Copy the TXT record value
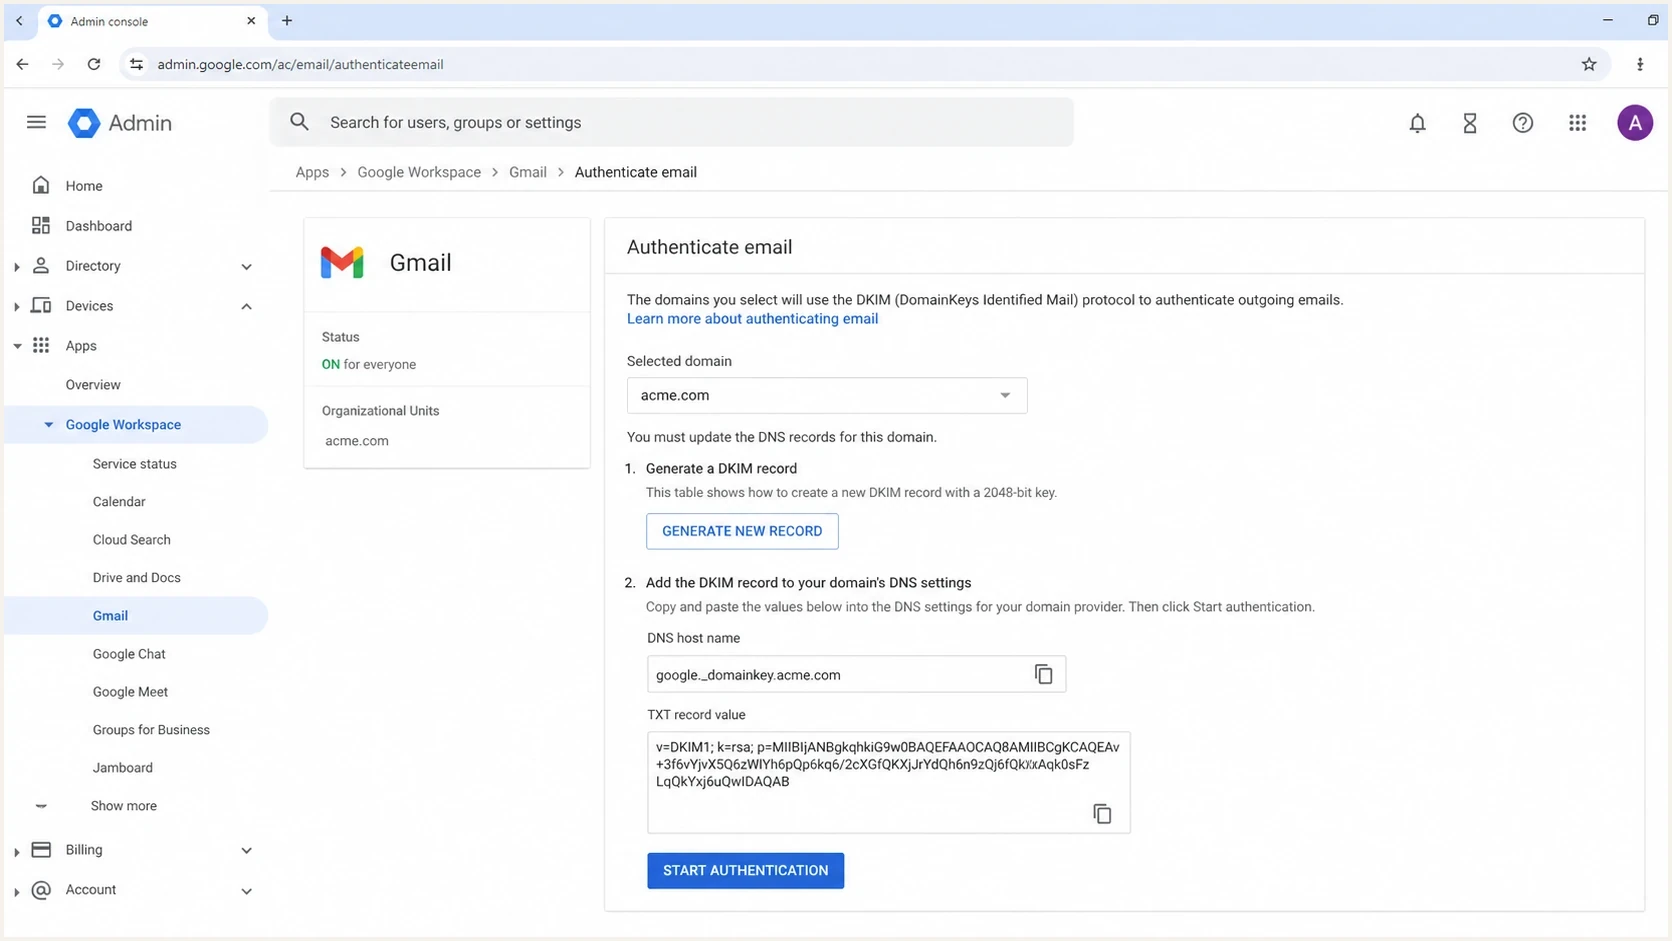1672x941 pixels. tap(1102, 814)
